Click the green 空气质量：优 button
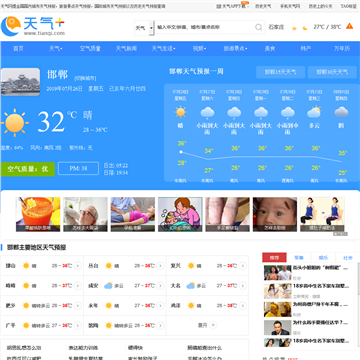 click(x=28, y=169)
